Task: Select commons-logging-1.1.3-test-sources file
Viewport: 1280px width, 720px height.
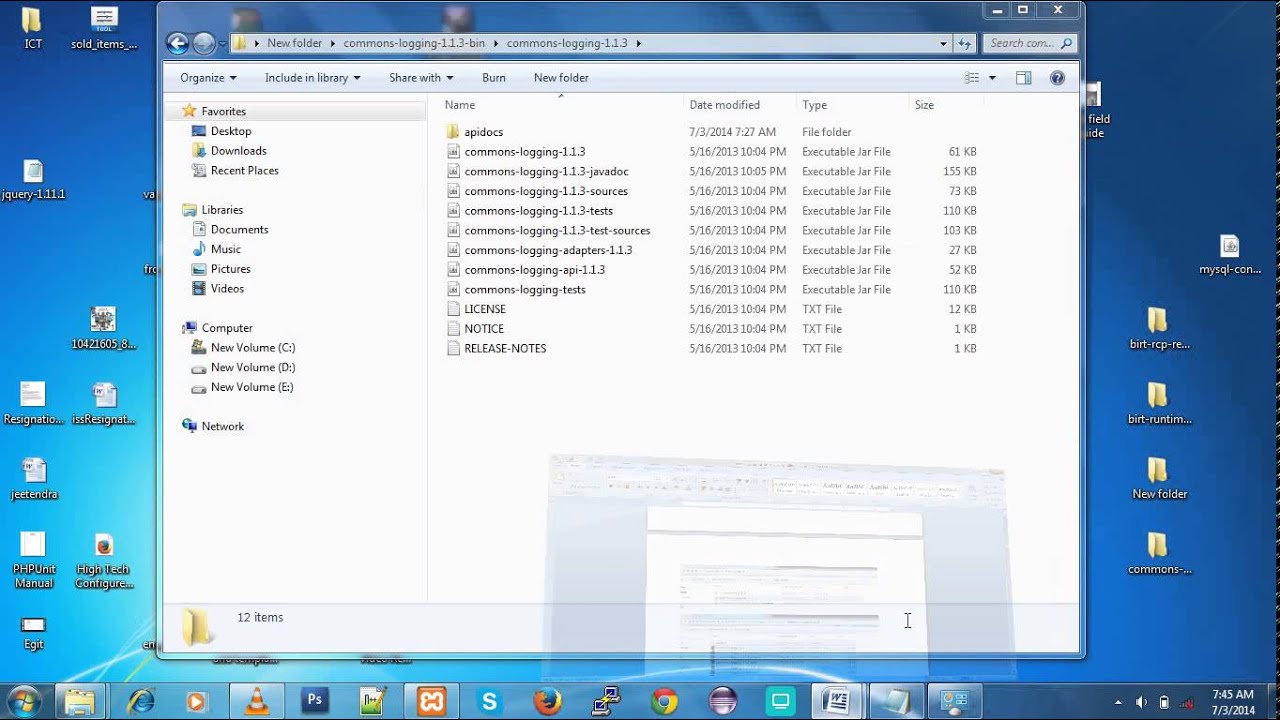Action: point(557,231)
